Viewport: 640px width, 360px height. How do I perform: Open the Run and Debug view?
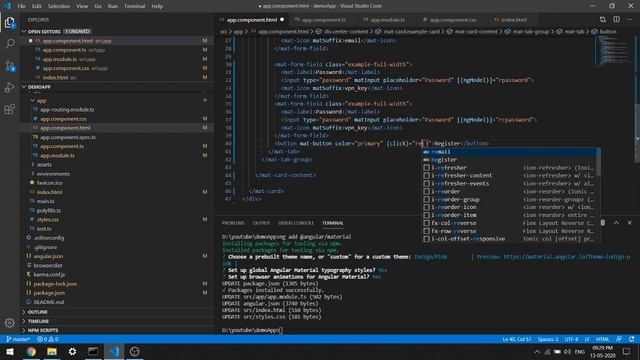[x=9, y=87]
